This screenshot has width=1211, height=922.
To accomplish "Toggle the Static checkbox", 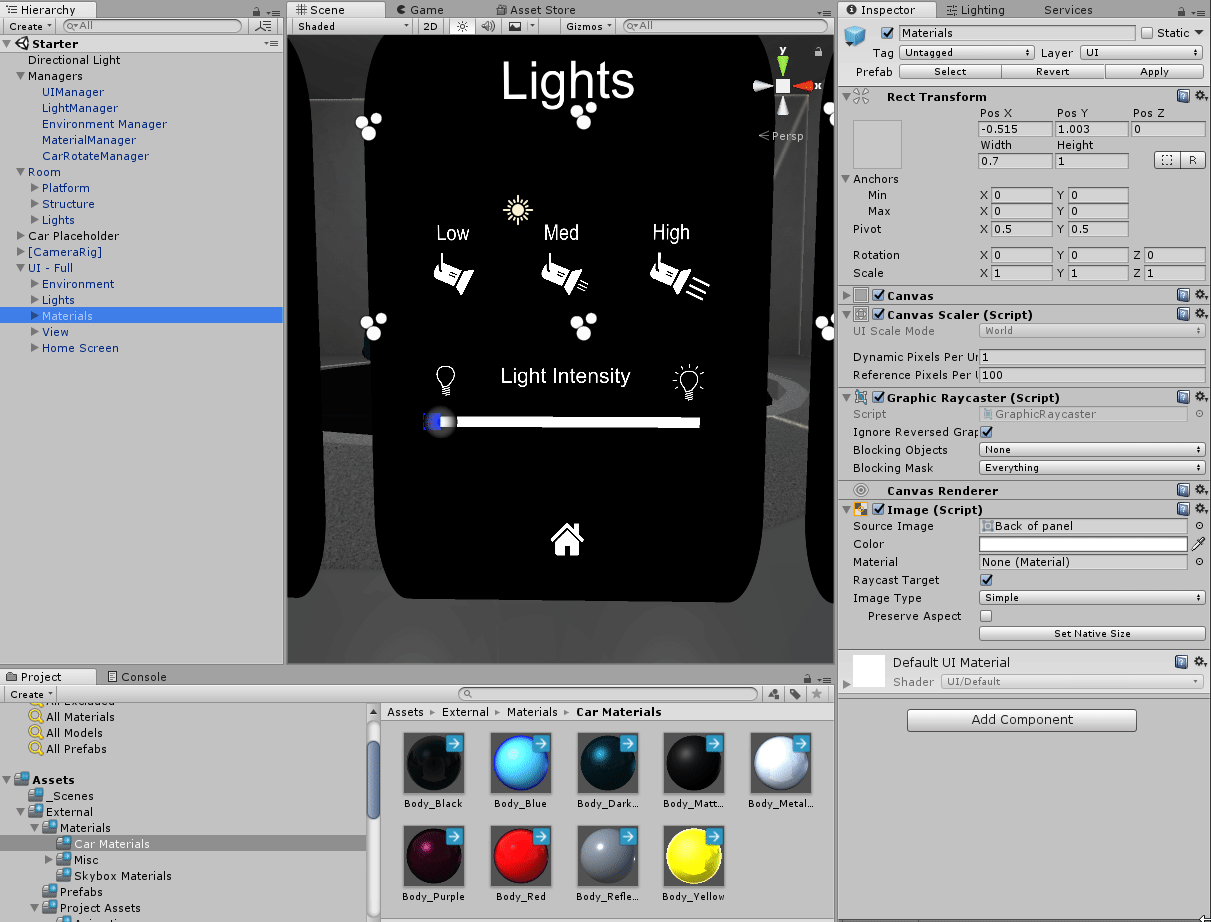I will coord(1147,33).
